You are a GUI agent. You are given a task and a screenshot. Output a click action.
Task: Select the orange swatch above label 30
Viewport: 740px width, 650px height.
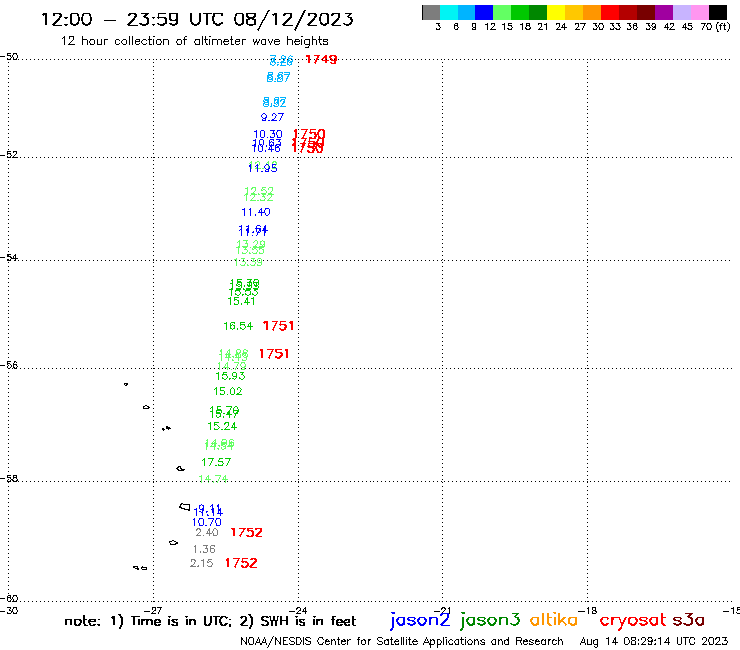pos(592,12)
